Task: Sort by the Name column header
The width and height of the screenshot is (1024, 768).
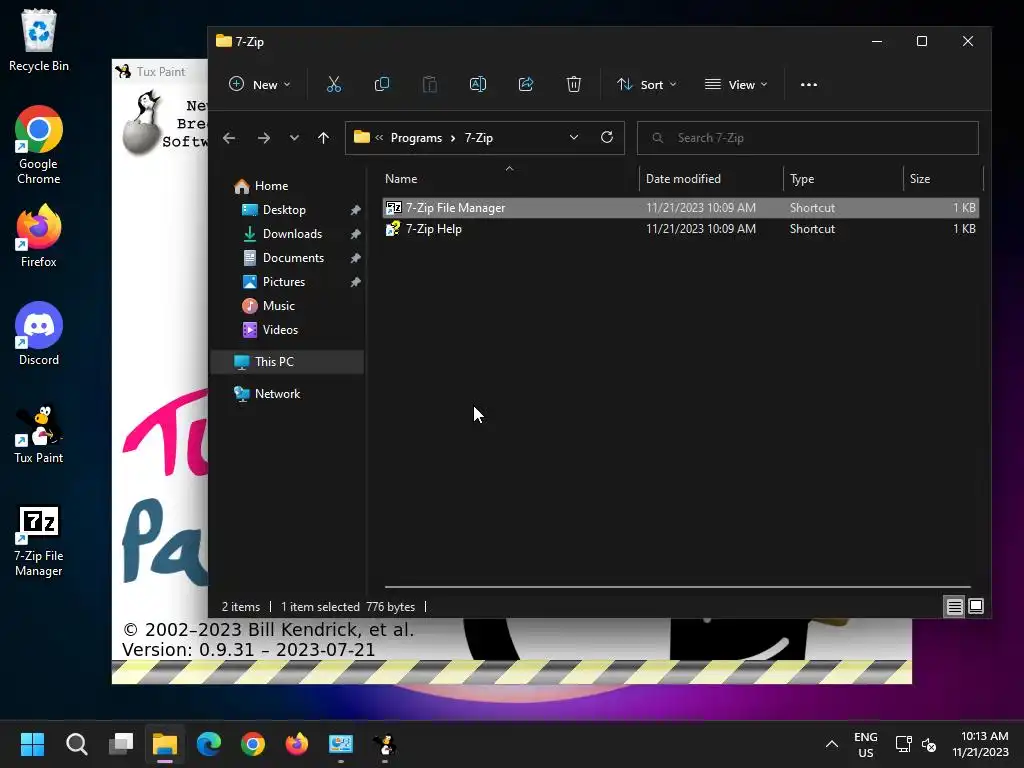Action: (509, 178)
